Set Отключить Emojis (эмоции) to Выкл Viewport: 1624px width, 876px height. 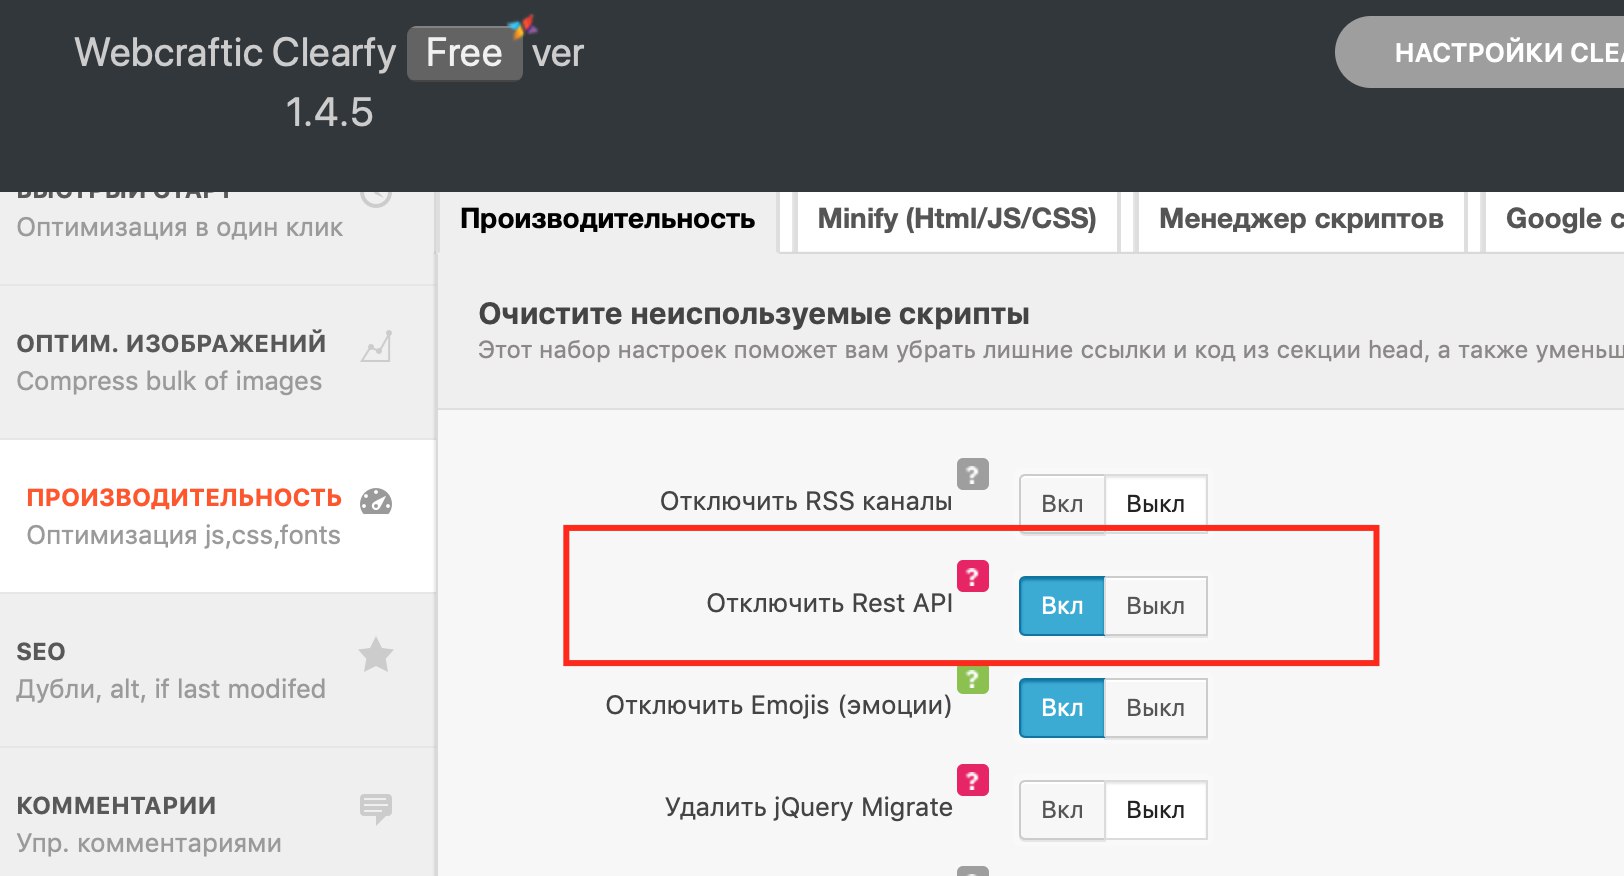[1155, 708]
